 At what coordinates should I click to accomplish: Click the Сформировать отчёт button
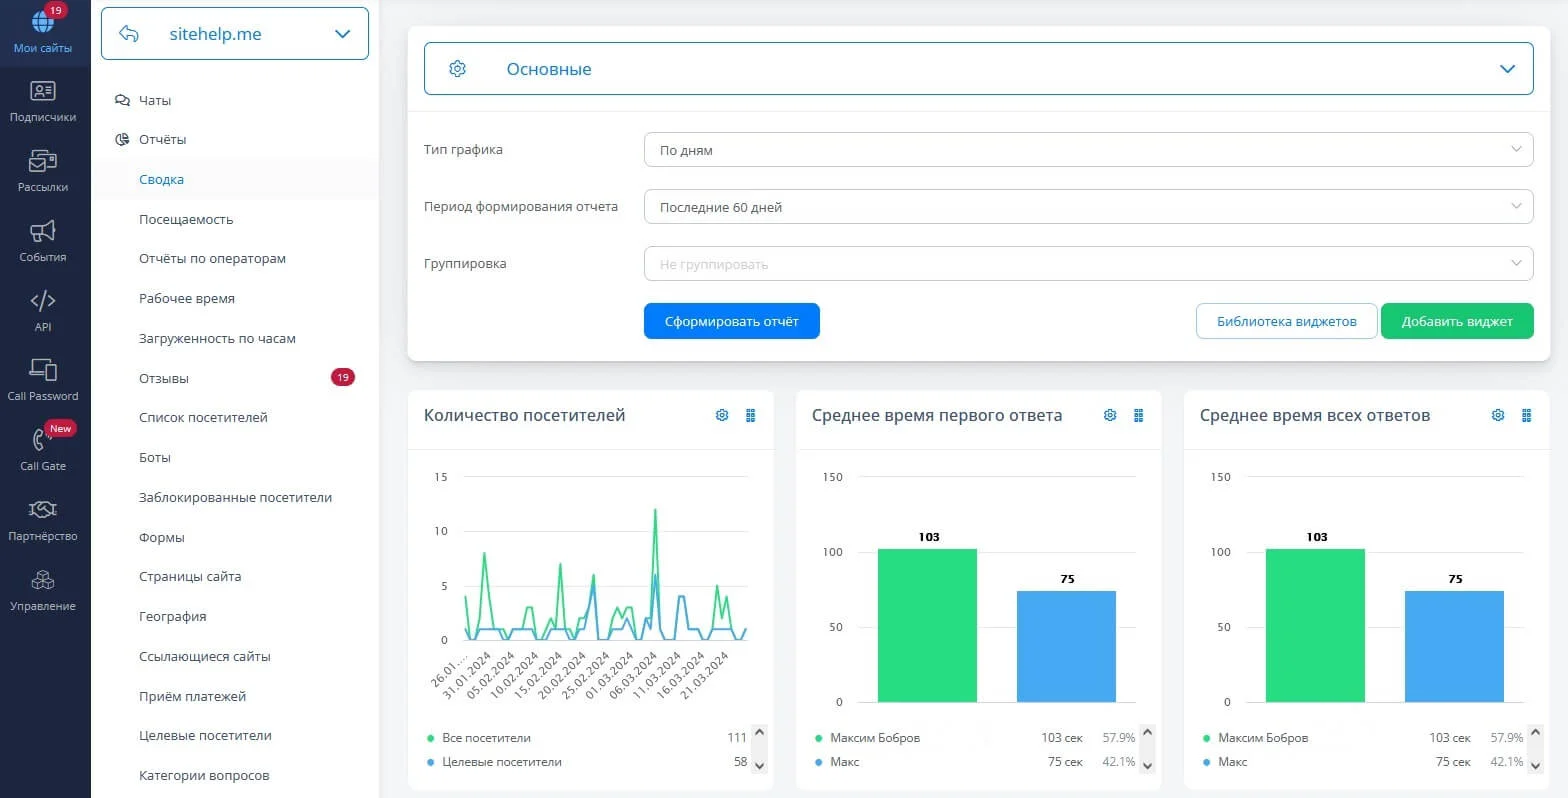pos(731,321)
